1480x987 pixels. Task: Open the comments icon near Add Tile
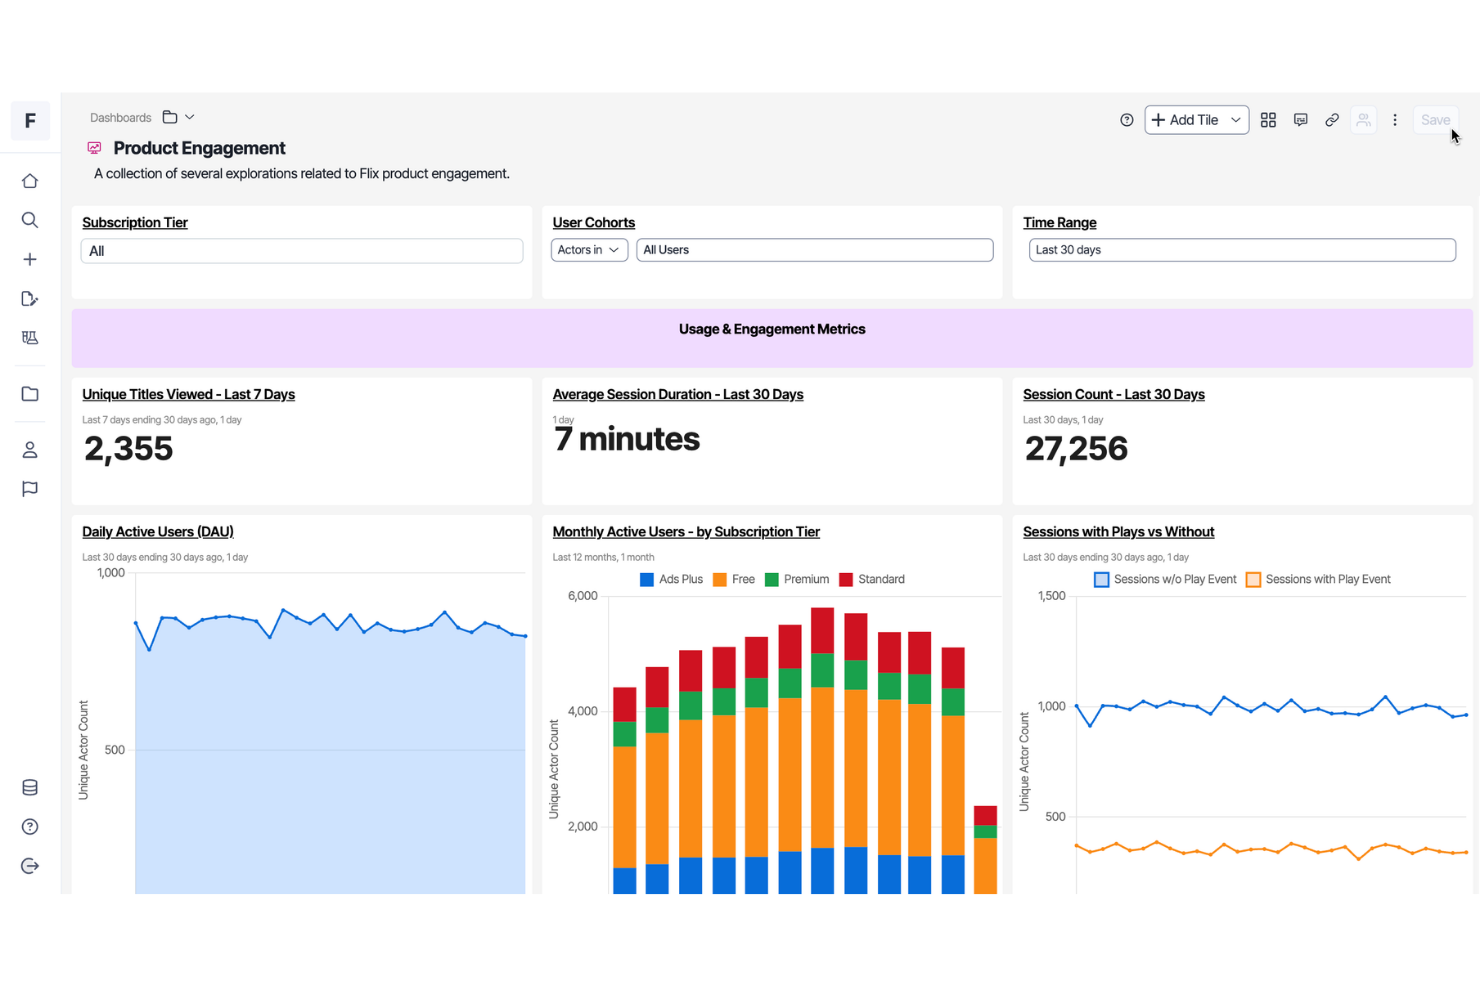pos(1300,119)
